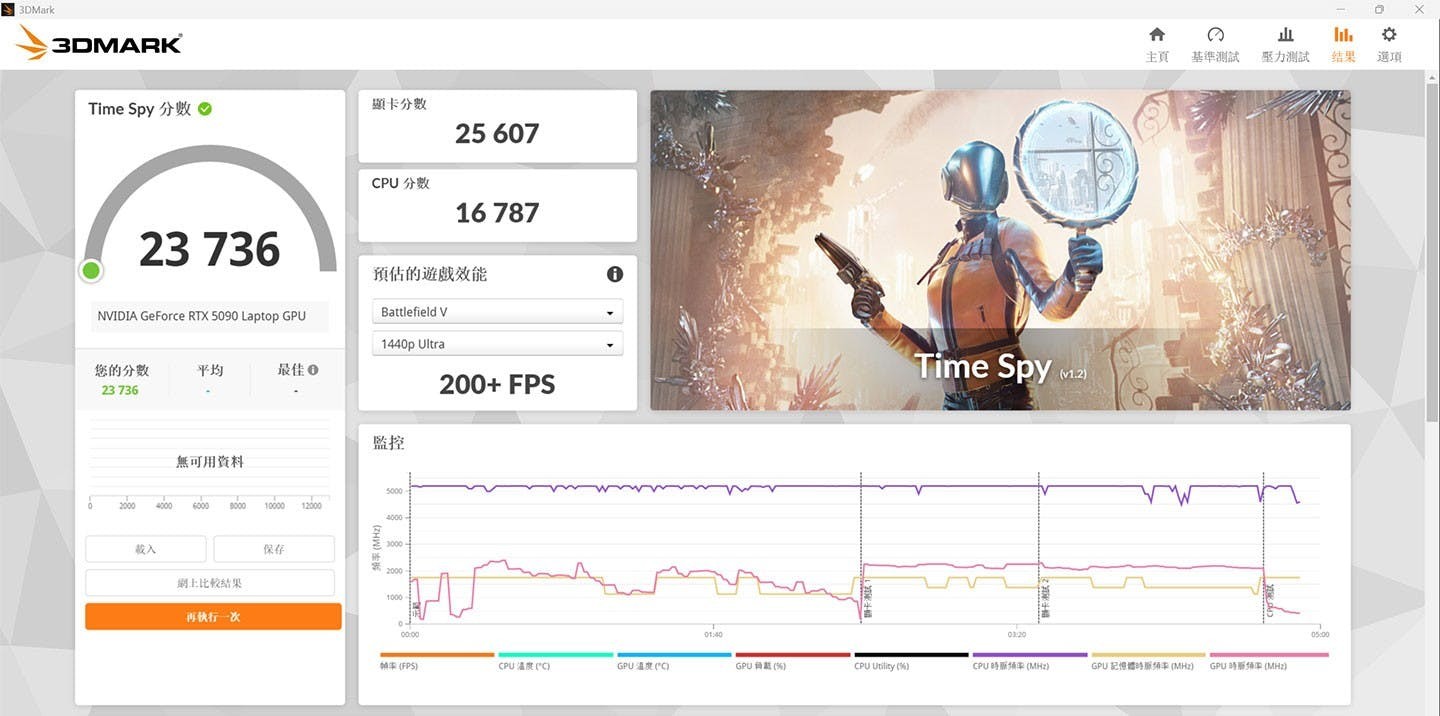Click the green score marker dot on gauge
Screen dimensions: 1440x716
[91, 270]
